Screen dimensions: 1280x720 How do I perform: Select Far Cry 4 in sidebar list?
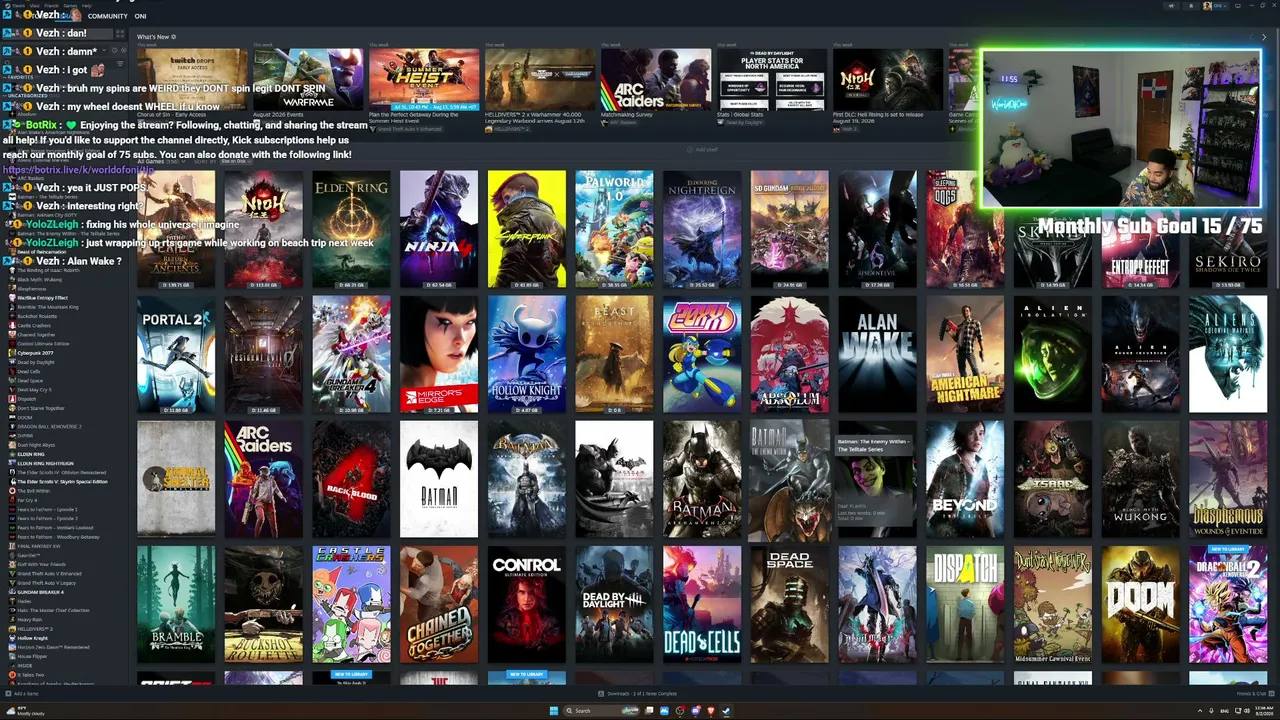pyautogui.click(x=27, y=501)
